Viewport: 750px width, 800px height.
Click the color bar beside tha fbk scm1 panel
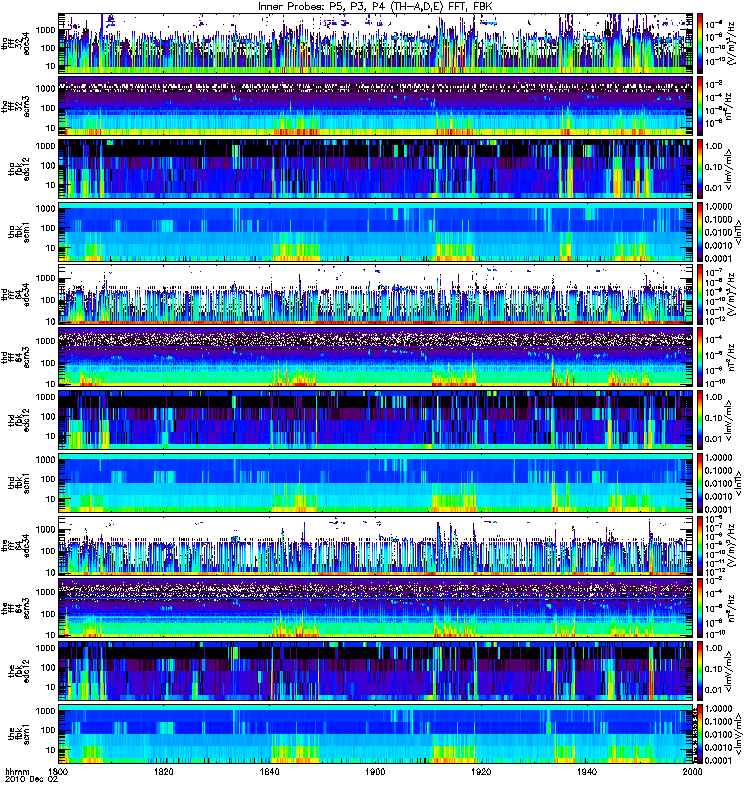(x=699, y=231)
